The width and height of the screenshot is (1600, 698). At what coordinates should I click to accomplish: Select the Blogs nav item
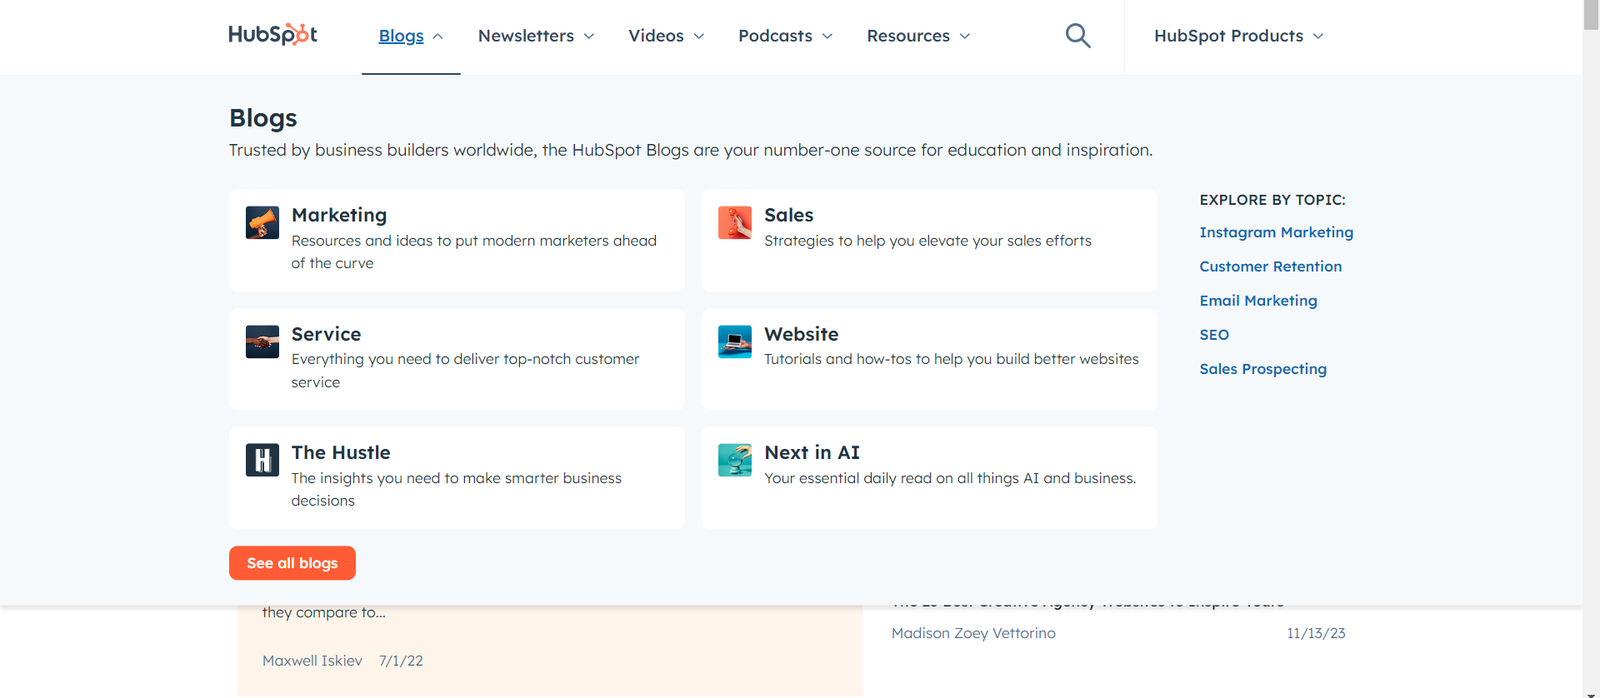click(x=401, y=36)
